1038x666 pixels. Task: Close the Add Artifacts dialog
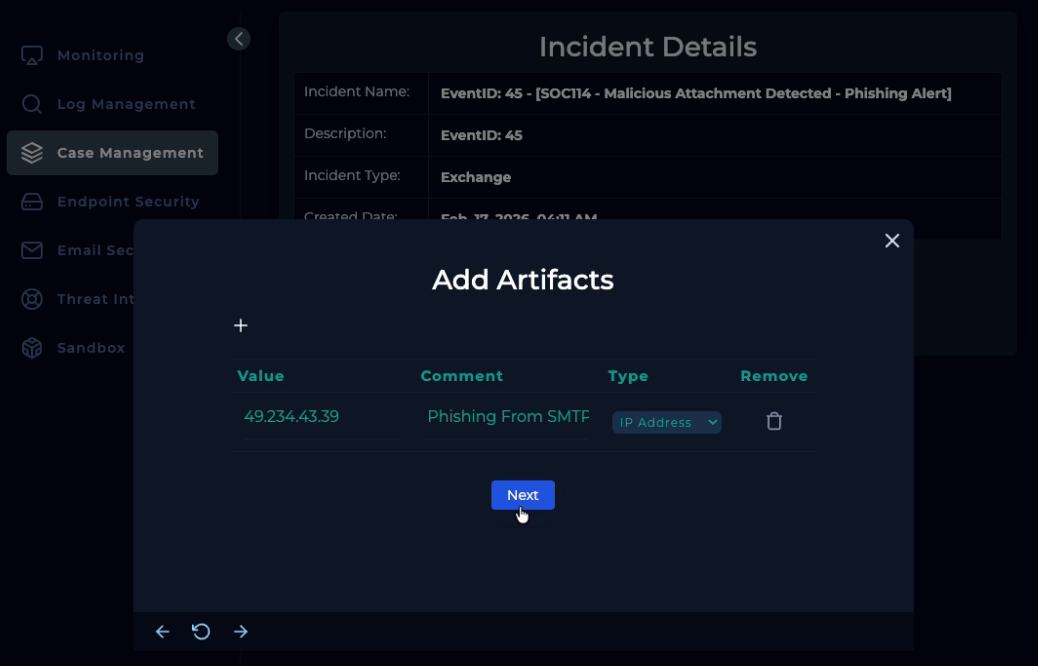pyautogui.click(x=892, y=241)
